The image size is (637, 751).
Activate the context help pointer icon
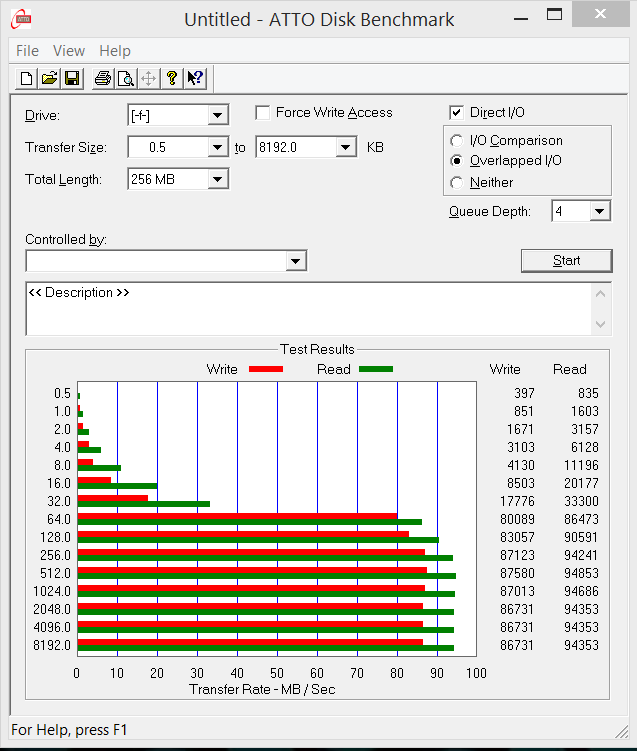[195, 78]
